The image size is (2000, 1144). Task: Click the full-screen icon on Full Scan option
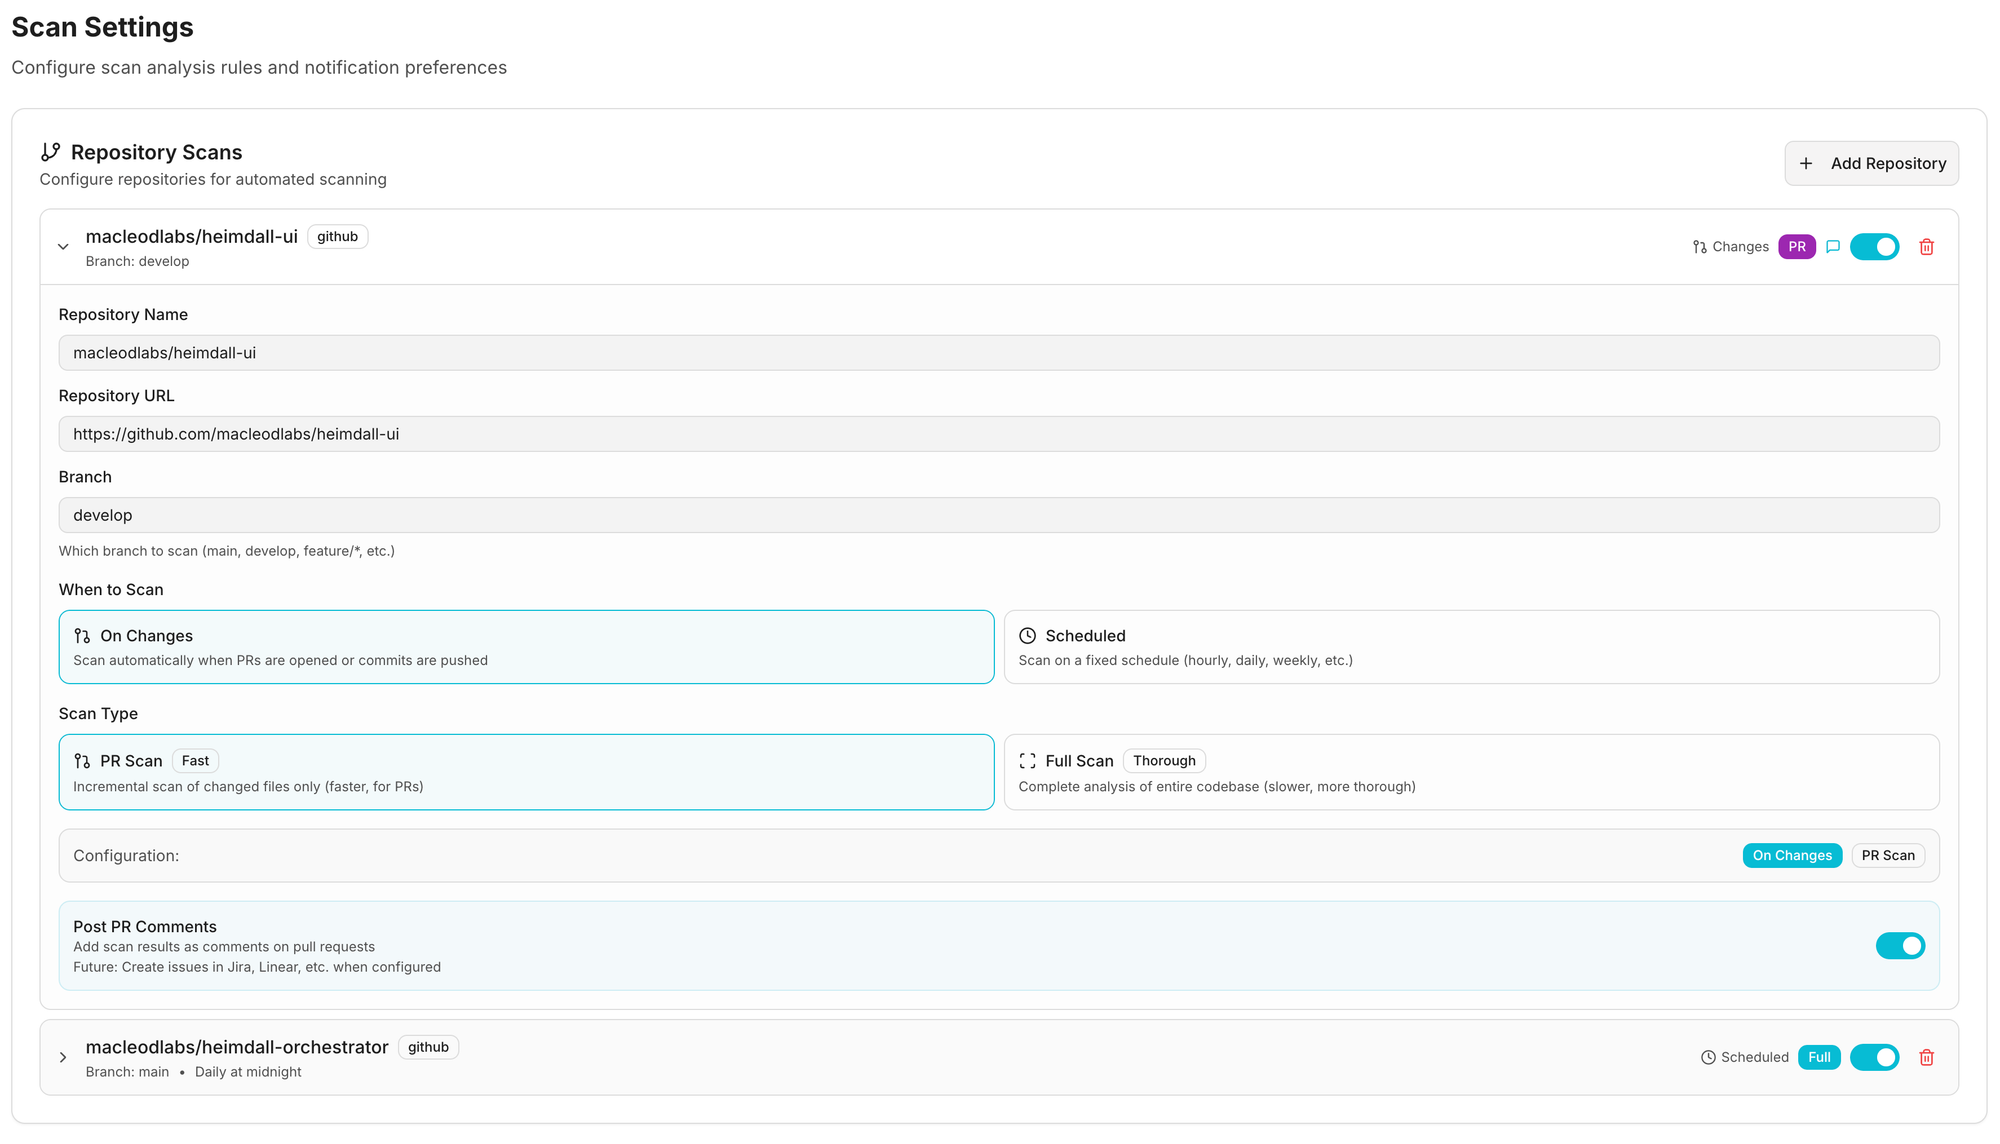(1027, 760)
